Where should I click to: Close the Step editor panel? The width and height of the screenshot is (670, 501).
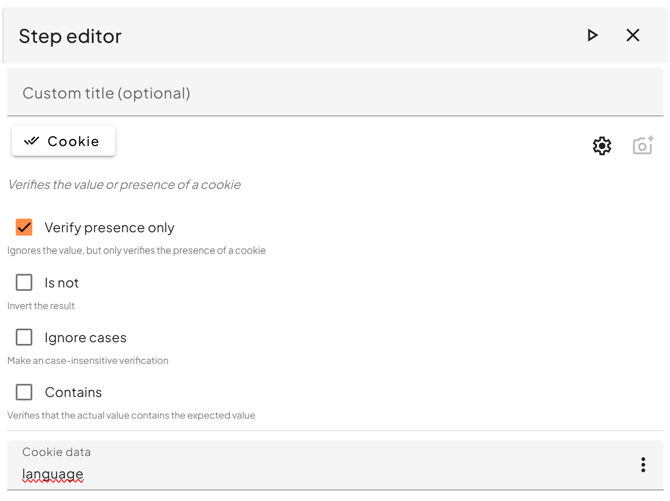(x=633, y=36)
